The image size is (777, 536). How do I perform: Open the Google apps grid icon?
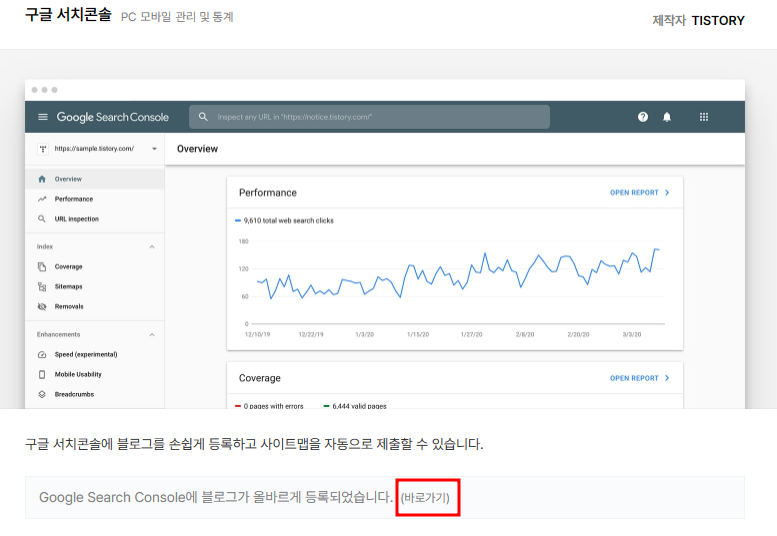tap(704, 117)
